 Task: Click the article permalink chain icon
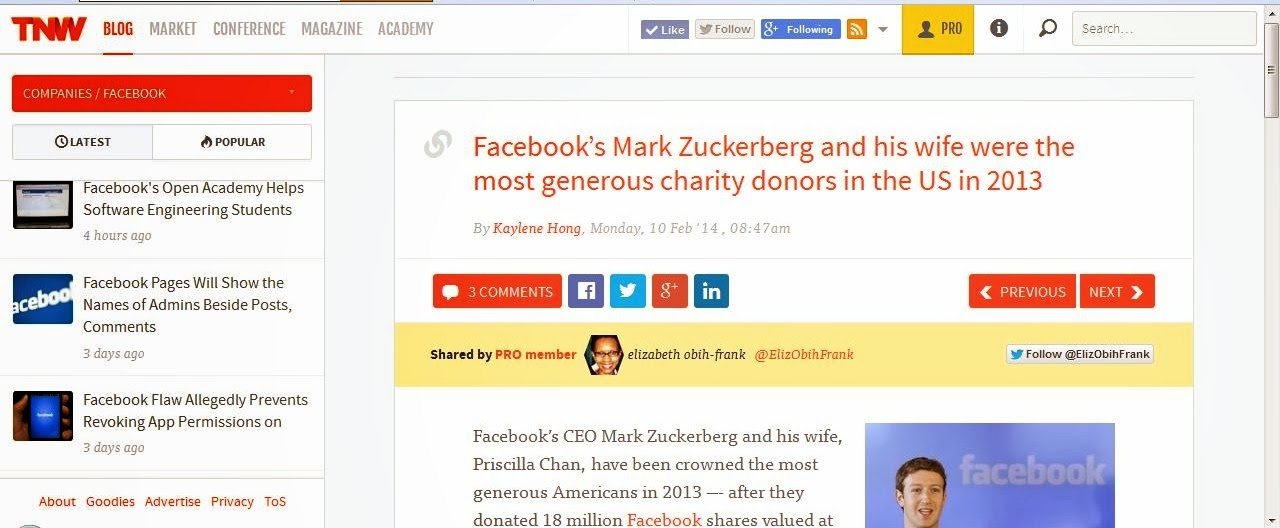tap(438, 145)
